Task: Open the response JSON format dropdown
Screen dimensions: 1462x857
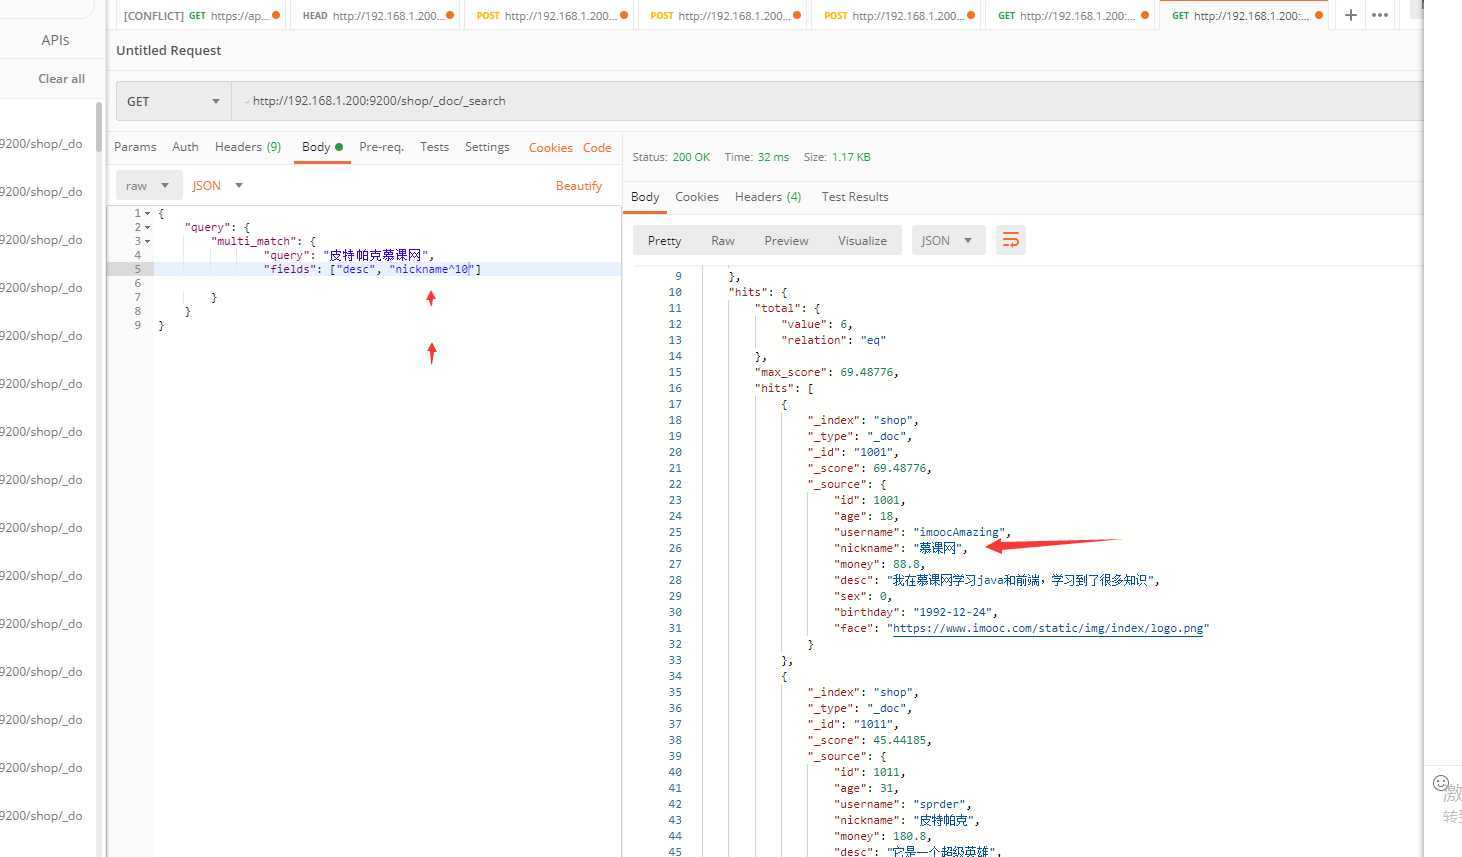Action: (948, 240)
